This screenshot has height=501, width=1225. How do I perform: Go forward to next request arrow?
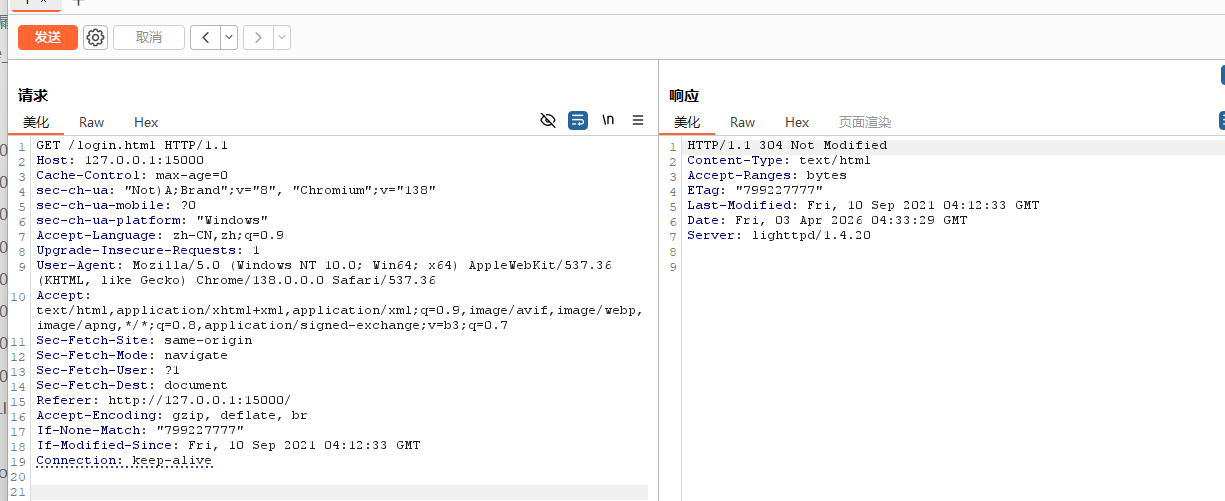(x=258, y=38)
